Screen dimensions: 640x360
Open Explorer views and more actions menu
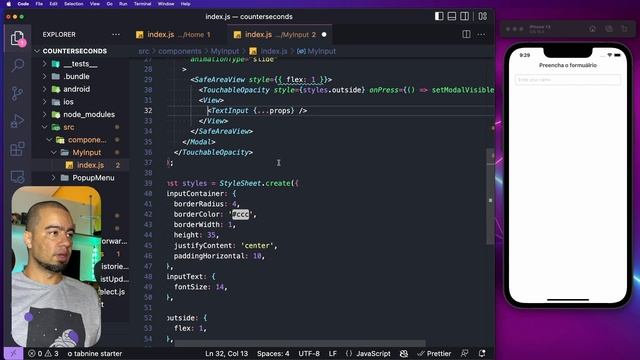(116, 34)
